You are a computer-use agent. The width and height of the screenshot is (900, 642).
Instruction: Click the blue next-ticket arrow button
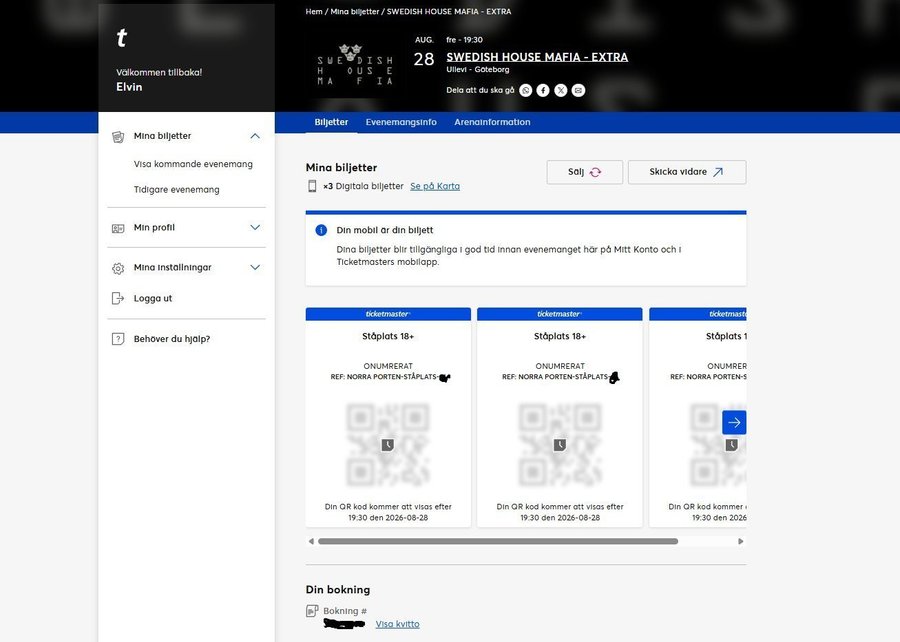tap(734, 422)
